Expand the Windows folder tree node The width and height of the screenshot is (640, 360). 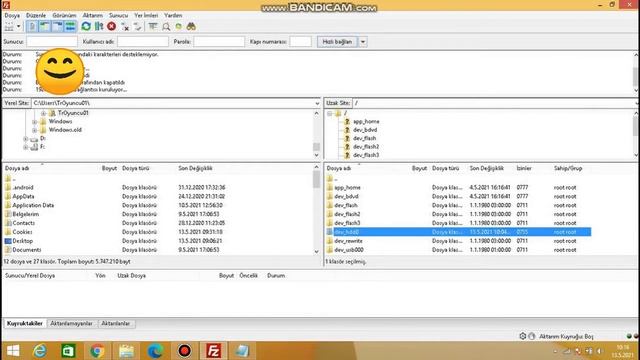coord(35,122)
